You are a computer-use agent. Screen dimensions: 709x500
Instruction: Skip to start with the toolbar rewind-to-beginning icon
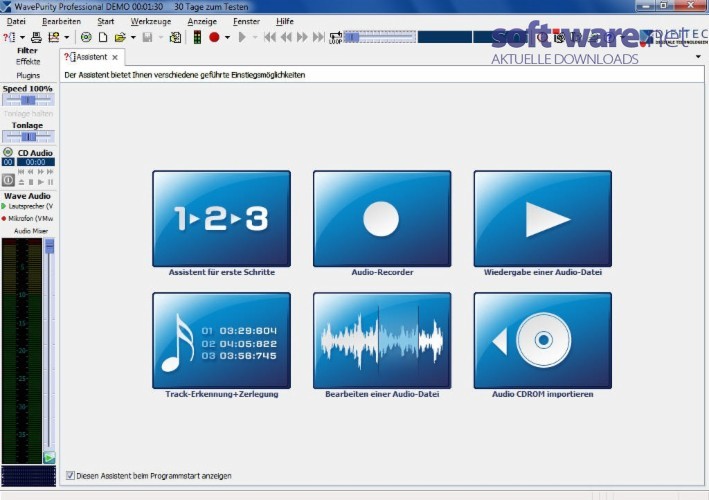pos(270,38)
